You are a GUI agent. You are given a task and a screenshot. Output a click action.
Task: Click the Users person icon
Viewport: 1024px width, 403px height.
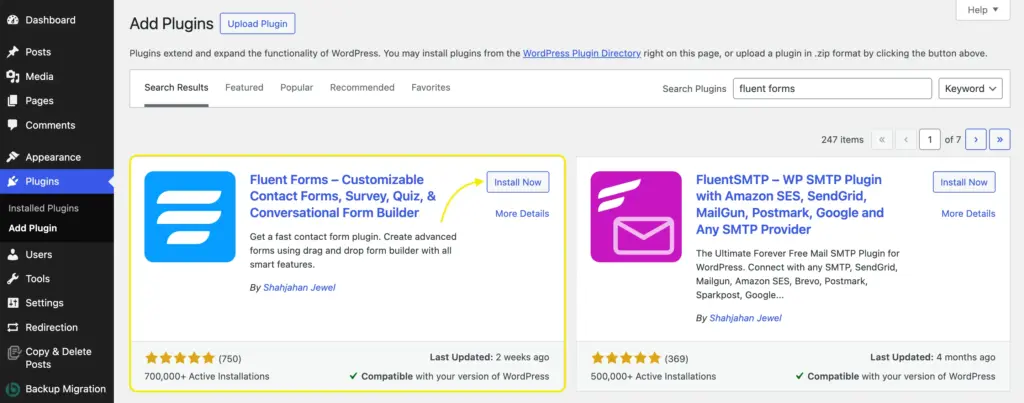[x=12, y=254]
